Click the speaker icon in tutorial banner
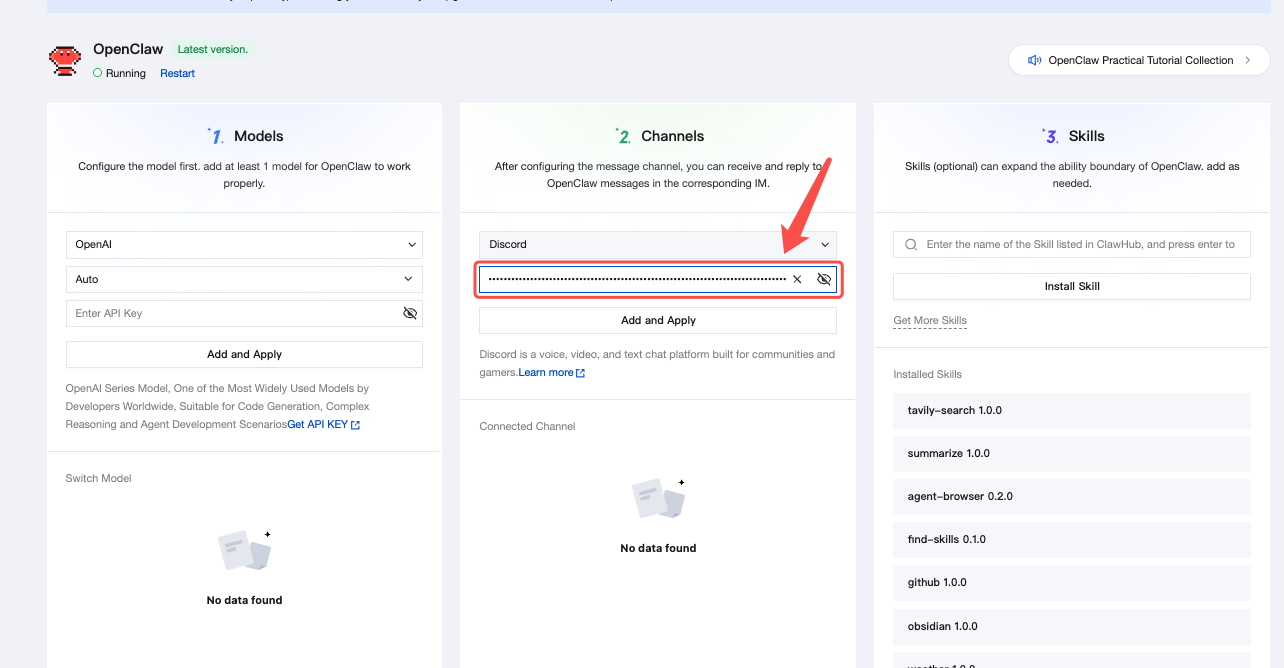The image size is (1284, 668). click(1035, 60)
